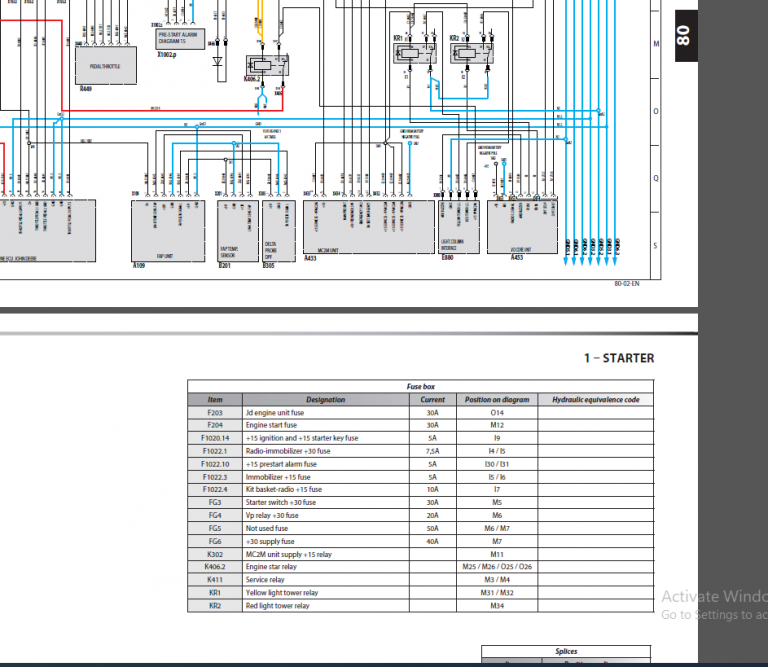
Task: Click "Red light tower relay" designation
Action: [277, 606]
